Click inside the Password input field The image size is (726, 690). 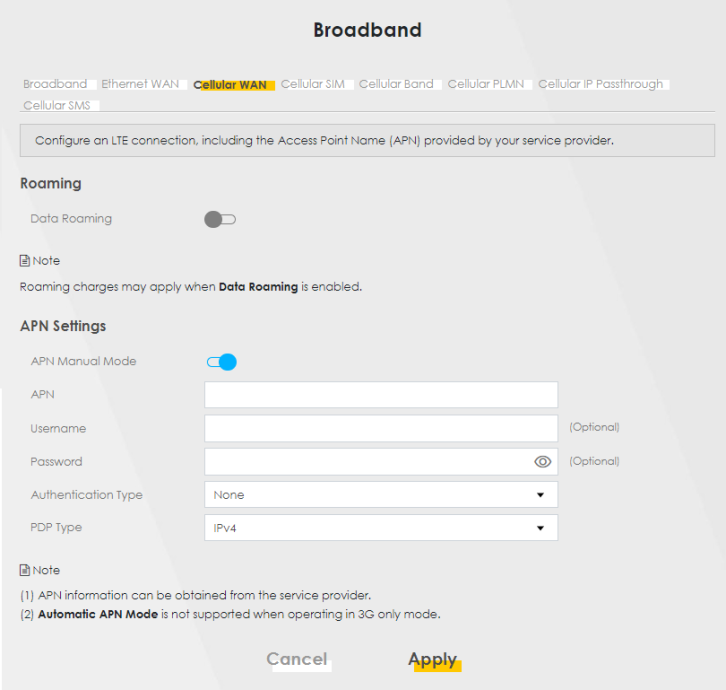pos(365,462)
